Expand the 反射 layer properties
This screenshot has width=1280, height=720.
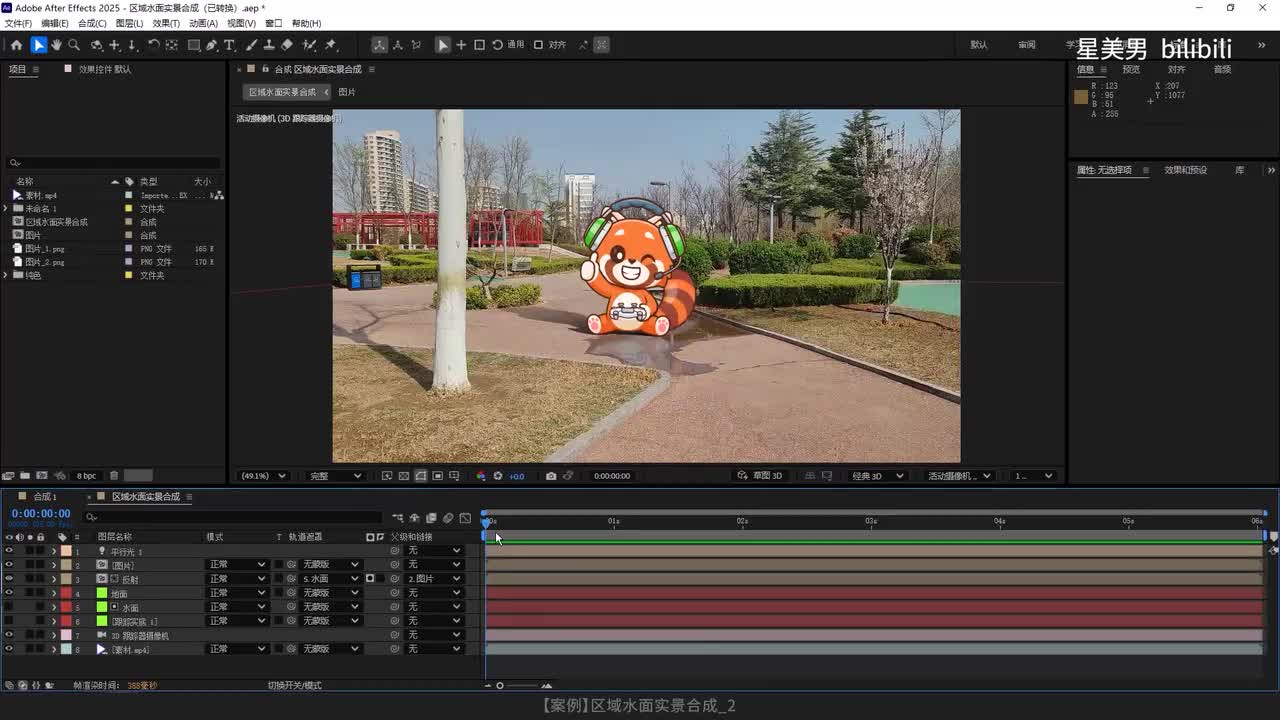tap(54, 579)
